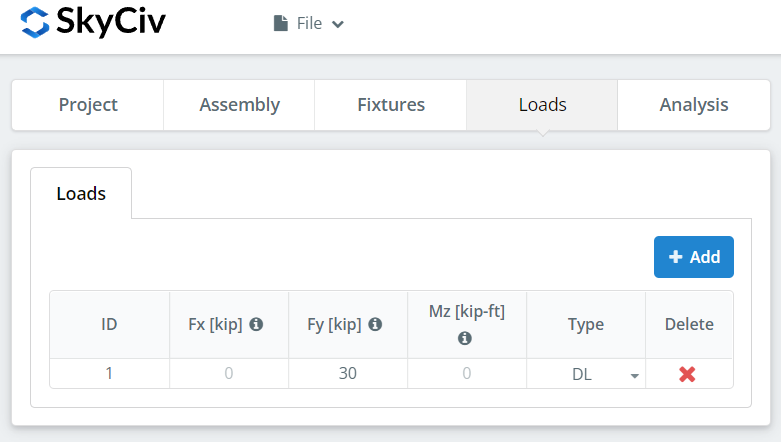Click the Fx info icon
Screen dimensions: 781x442
(256, 325)
